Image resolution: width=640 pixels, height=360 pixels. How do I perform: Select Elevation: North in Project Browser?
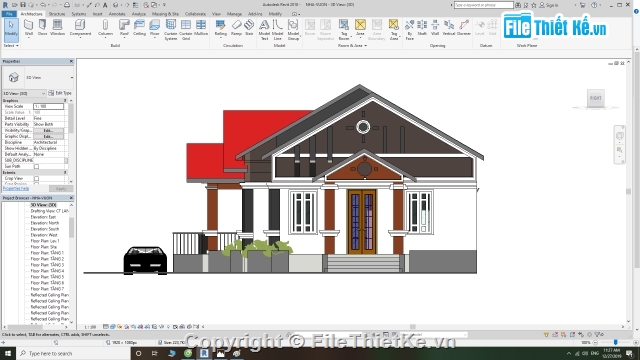point(45,223)
